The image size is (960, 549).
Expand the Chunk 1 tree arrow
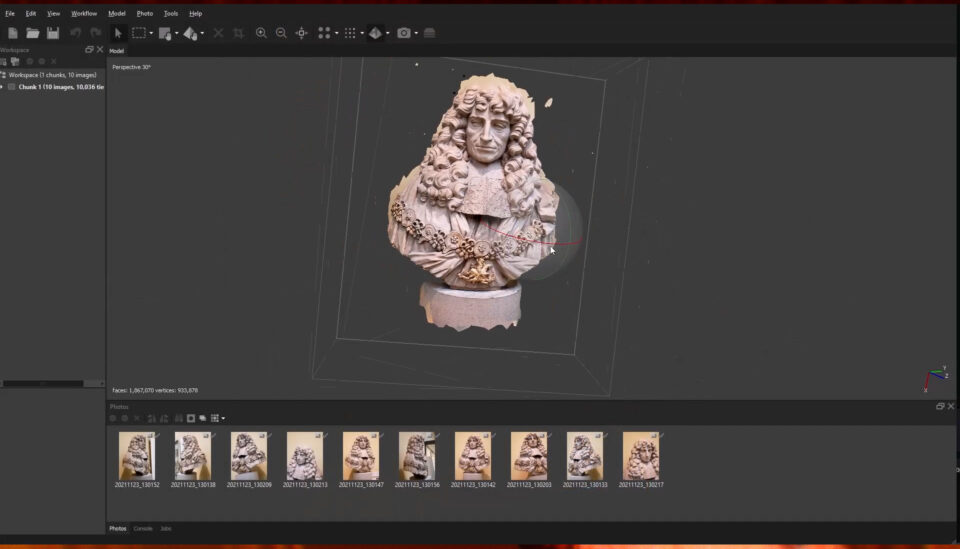coord(3,87)
